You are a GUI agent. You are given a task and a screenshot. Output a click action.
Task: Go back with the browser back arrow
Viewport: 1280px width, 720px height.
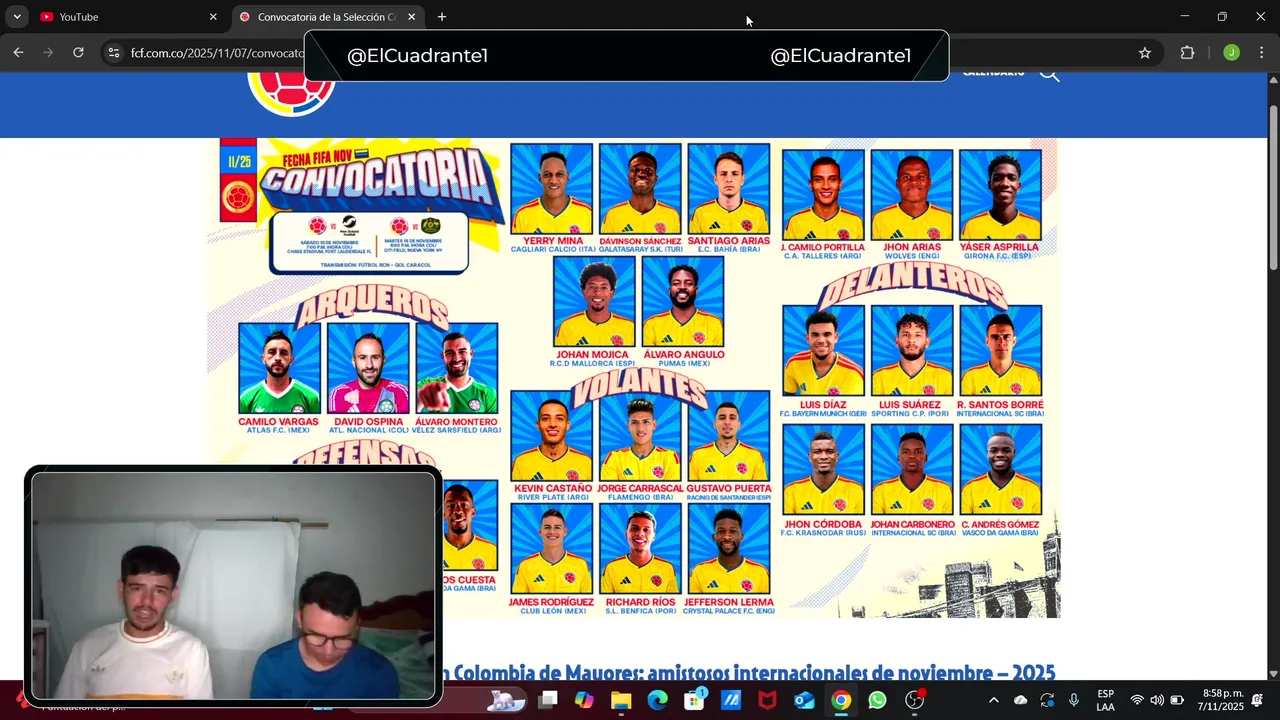tap(18, 53)
